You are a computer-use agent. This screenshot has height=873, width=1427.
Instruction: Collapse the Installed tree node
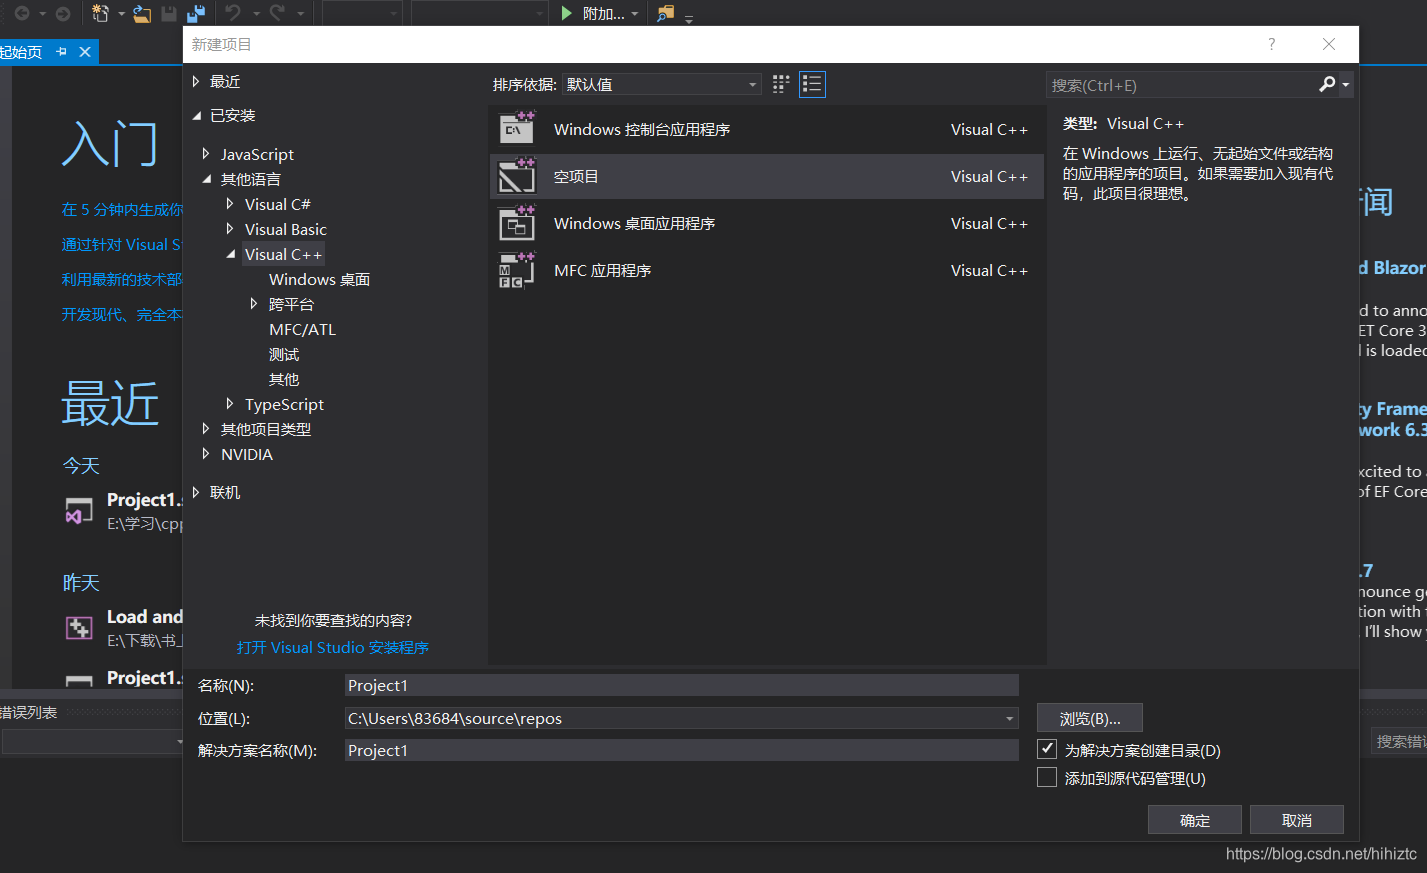(x=196, y=116)
